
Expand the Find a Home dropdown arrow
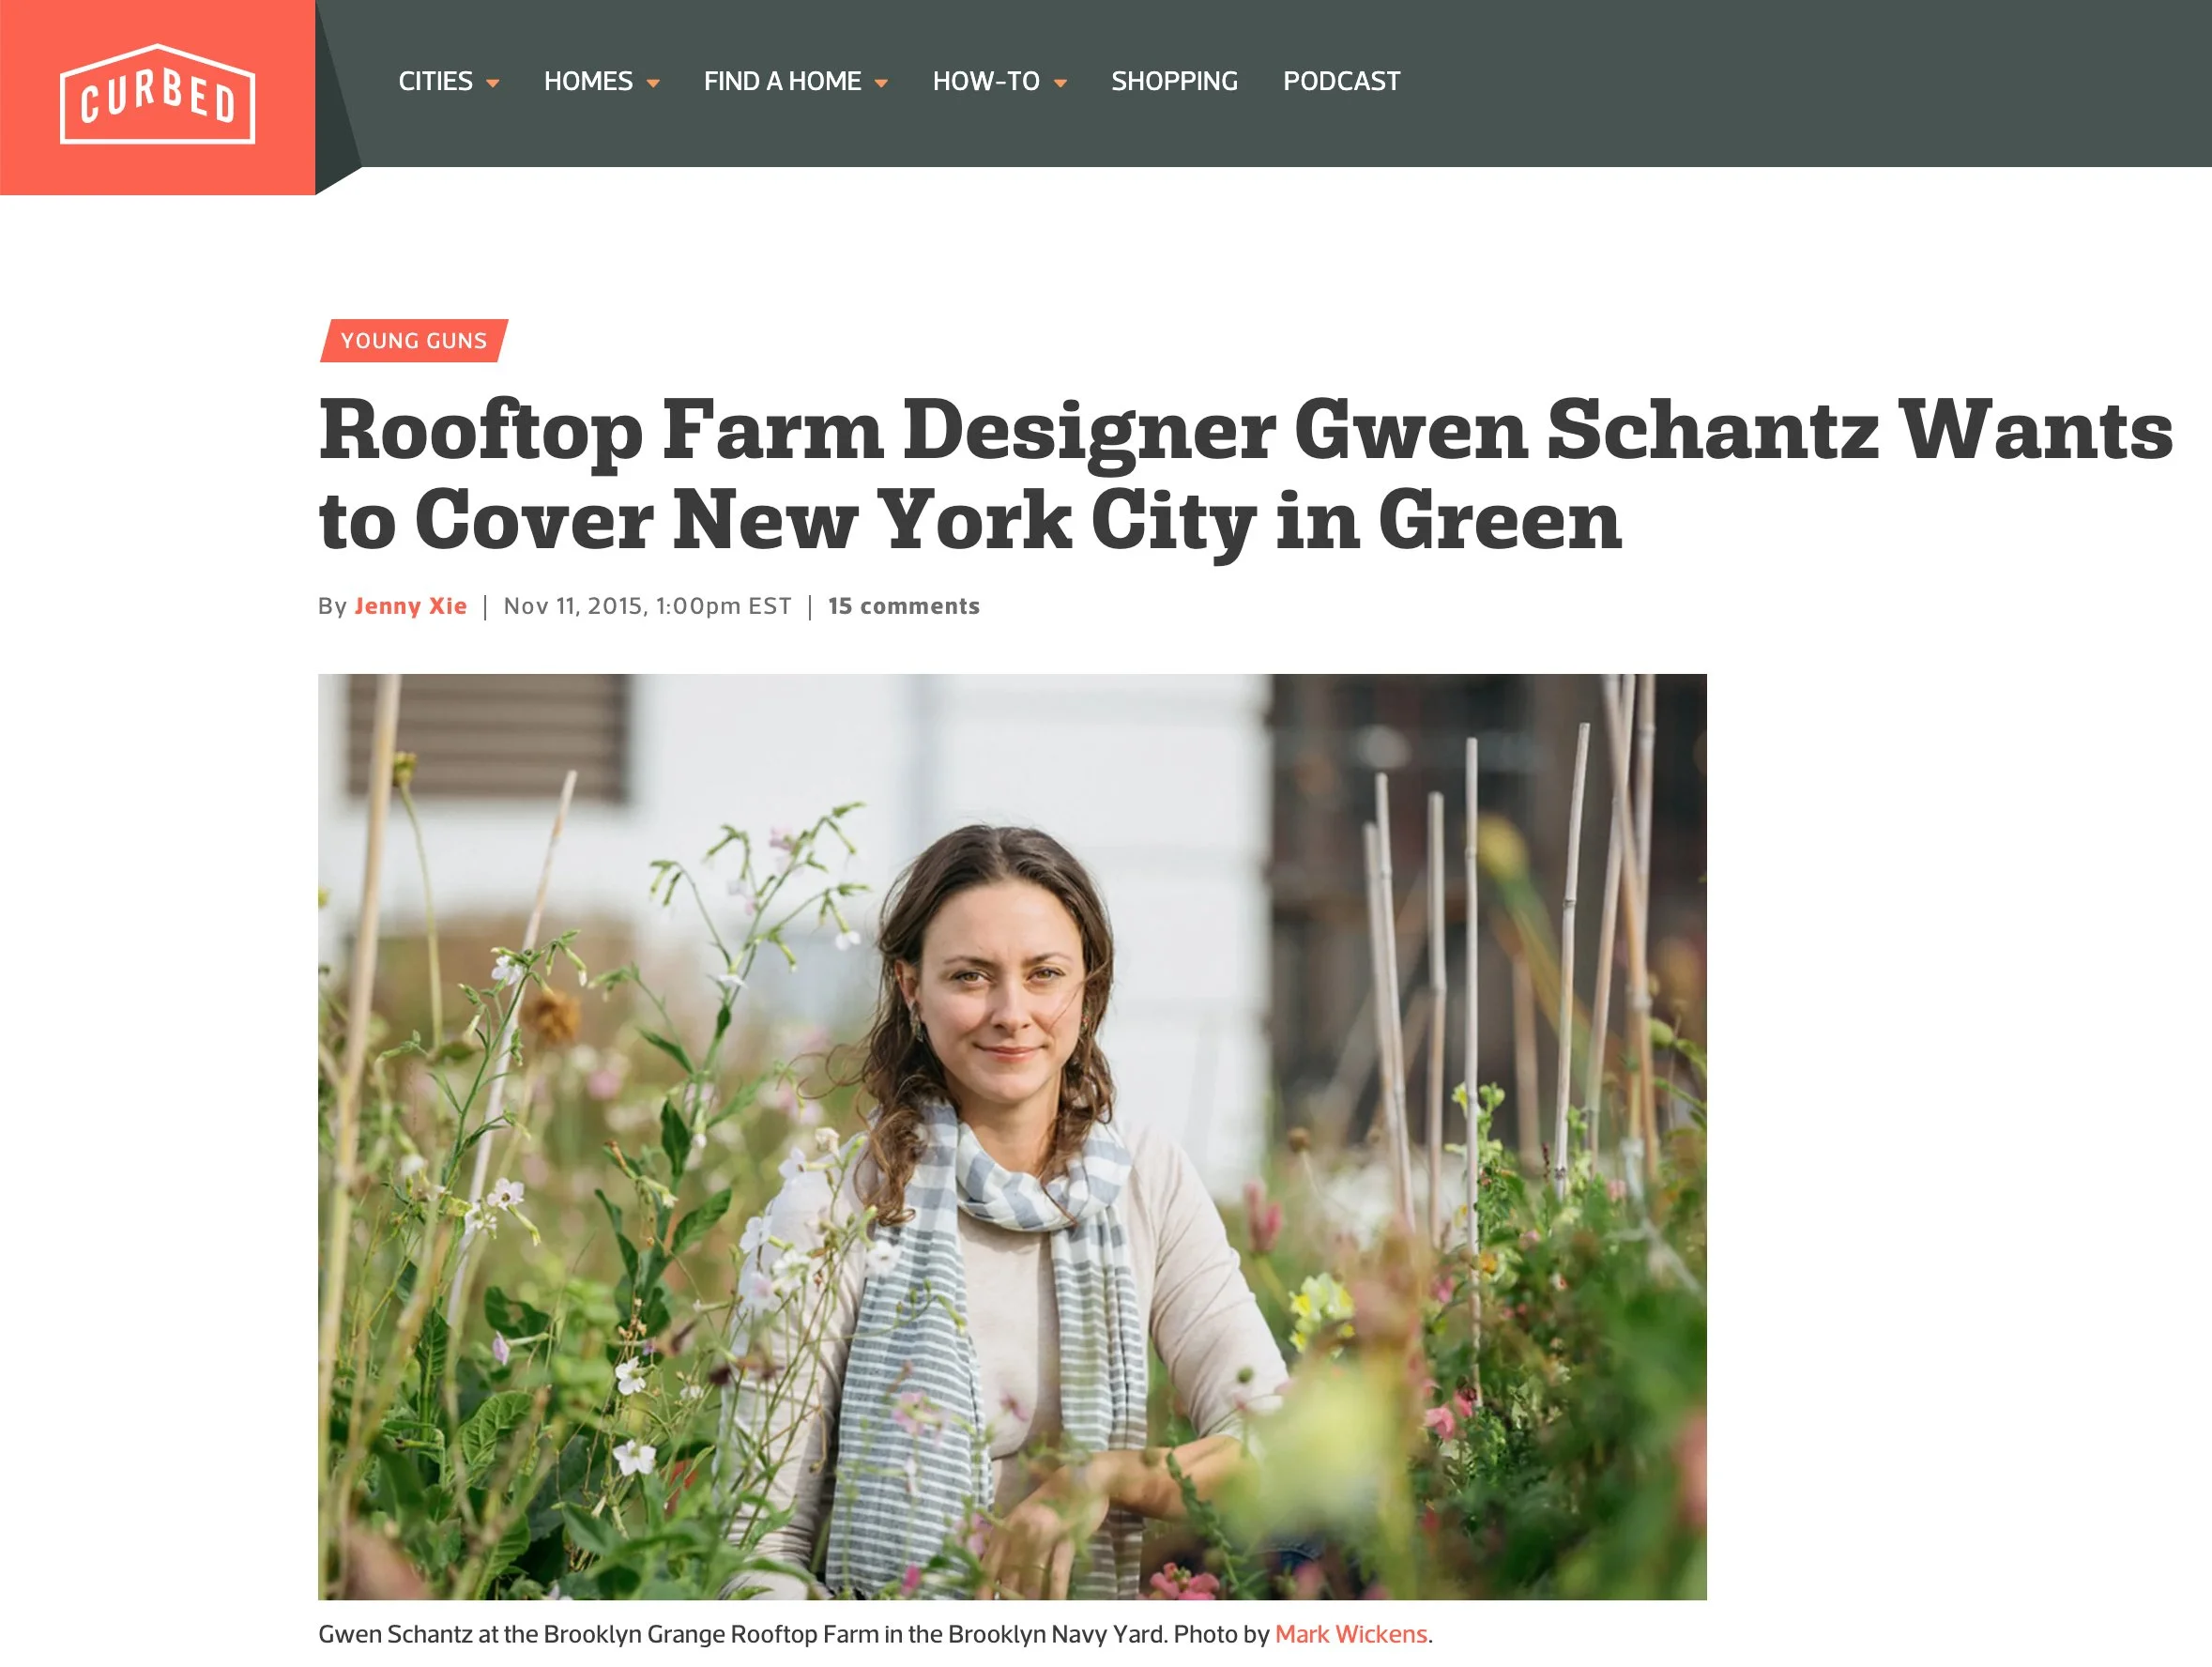coord(881,84)
